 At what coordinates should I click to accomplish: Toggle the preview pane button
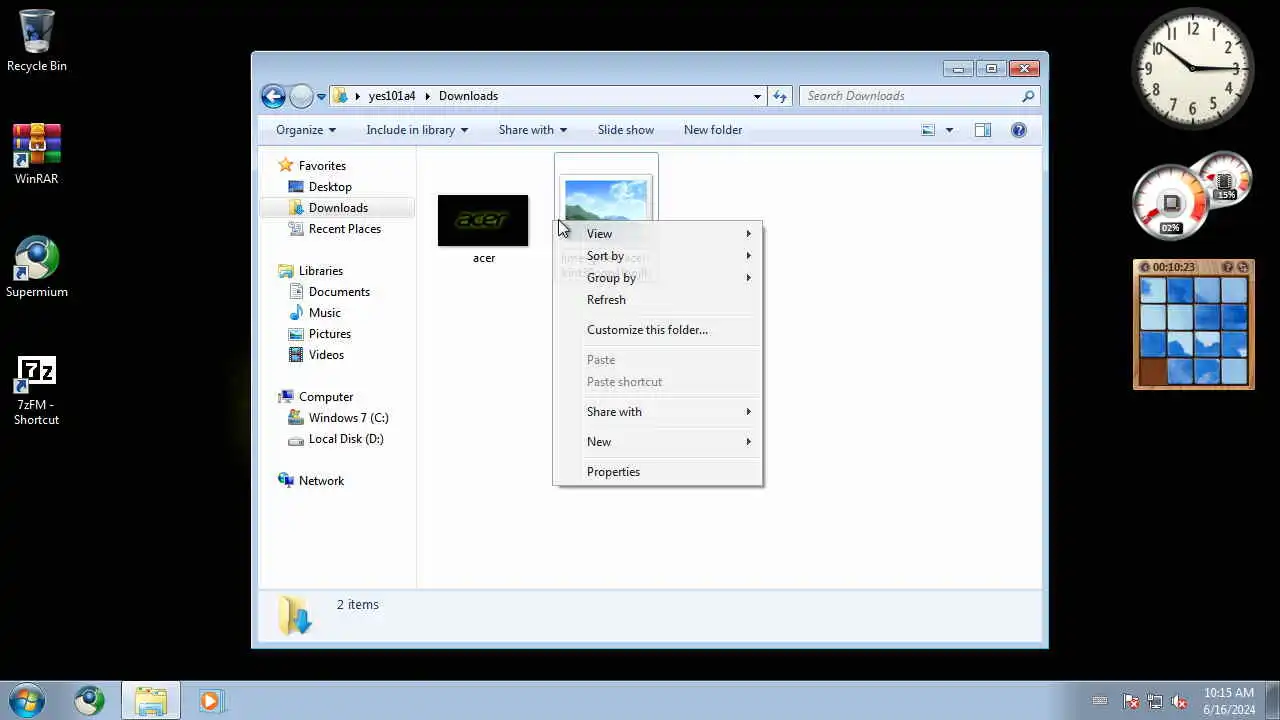click(x=983, y=130)
